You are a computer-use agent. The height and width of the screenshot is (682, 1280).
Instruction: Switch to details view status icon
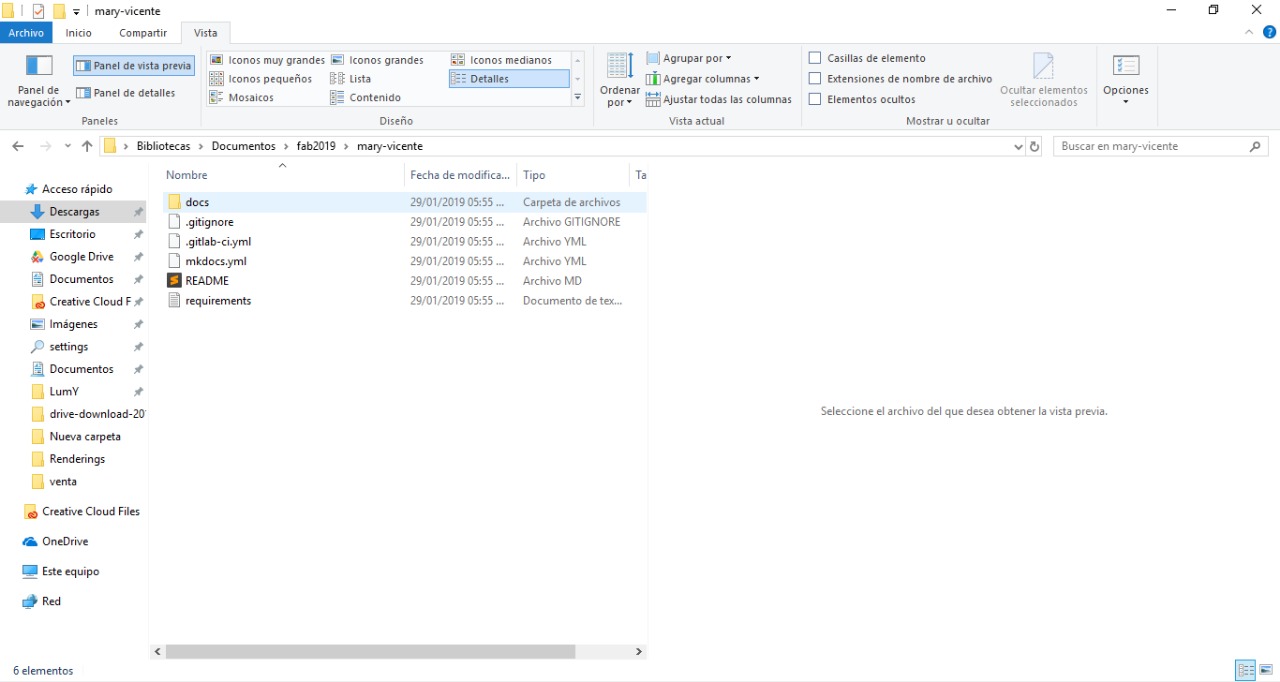pyautogui.click(x=1246, y=670)
